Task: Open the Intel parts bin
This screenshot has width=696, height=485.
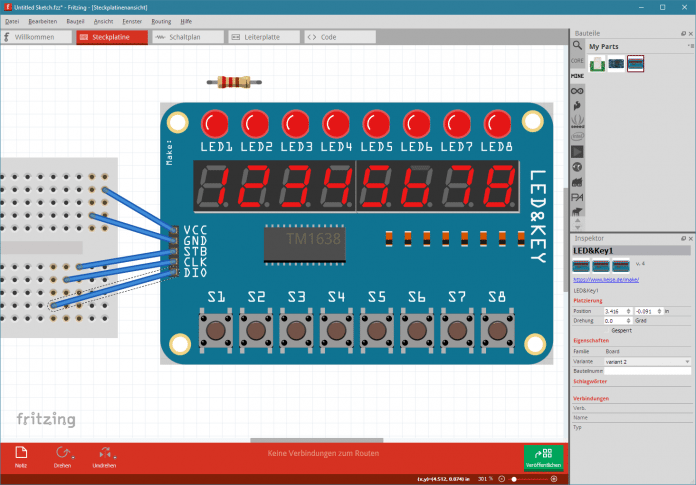Action: click(x=577, y=136)
